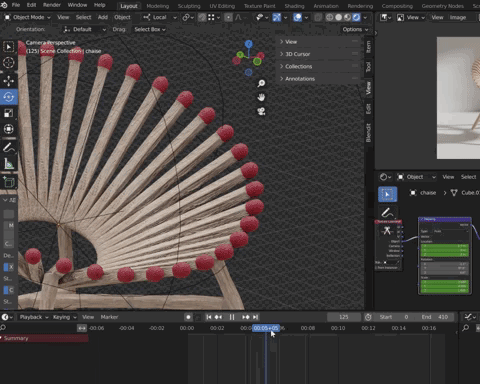Select the Annotate pencil tool in viewport
Image resolution: width=480 pixels, height=384 pixels.
click(9, 148)
